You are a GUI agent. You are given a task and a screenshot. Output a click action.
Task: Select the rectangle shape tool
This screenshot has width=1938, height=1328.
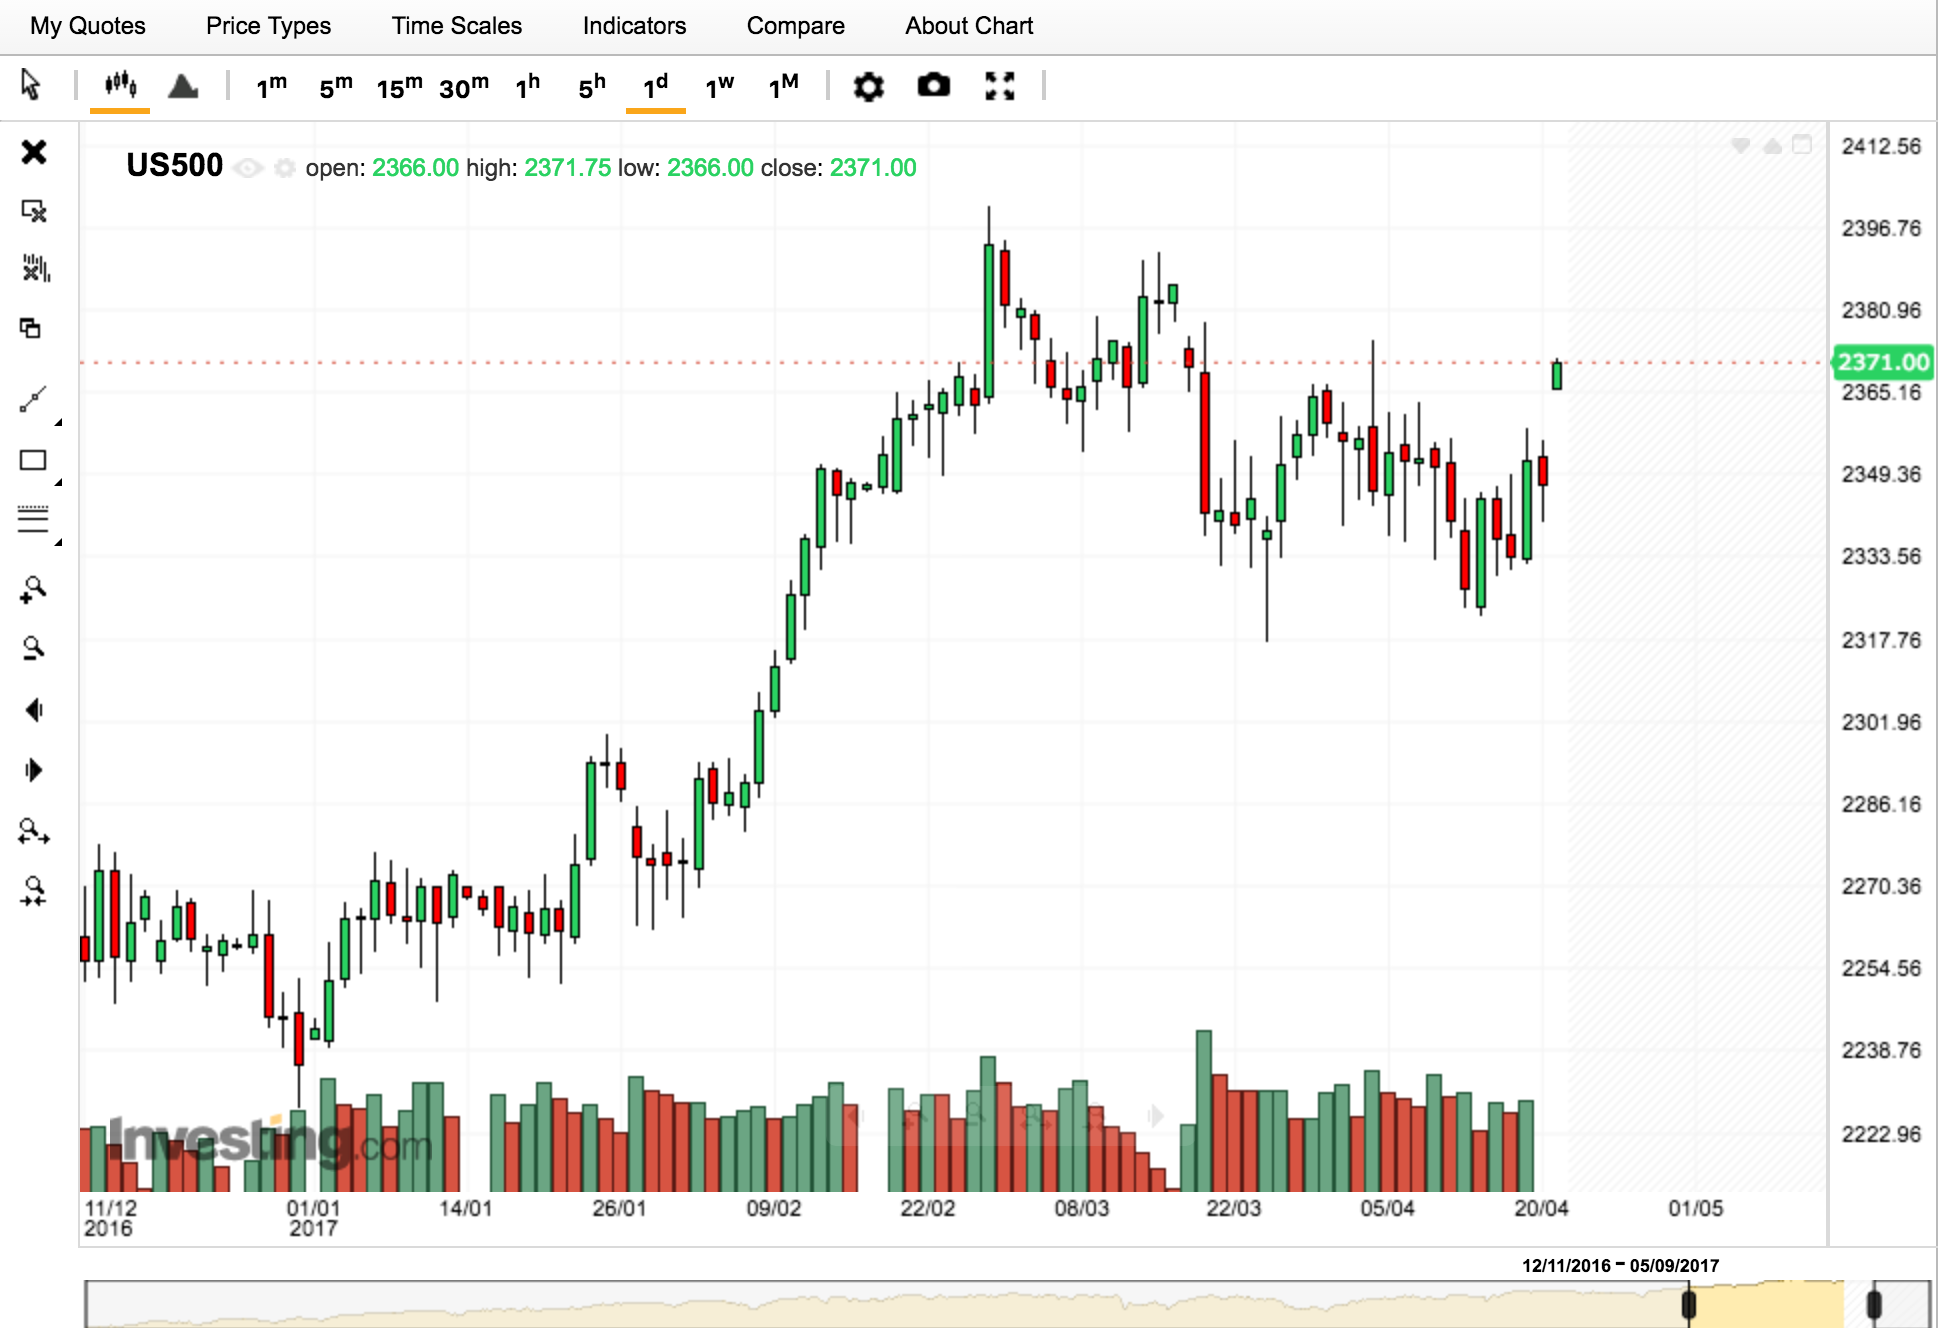click(33, 460)
